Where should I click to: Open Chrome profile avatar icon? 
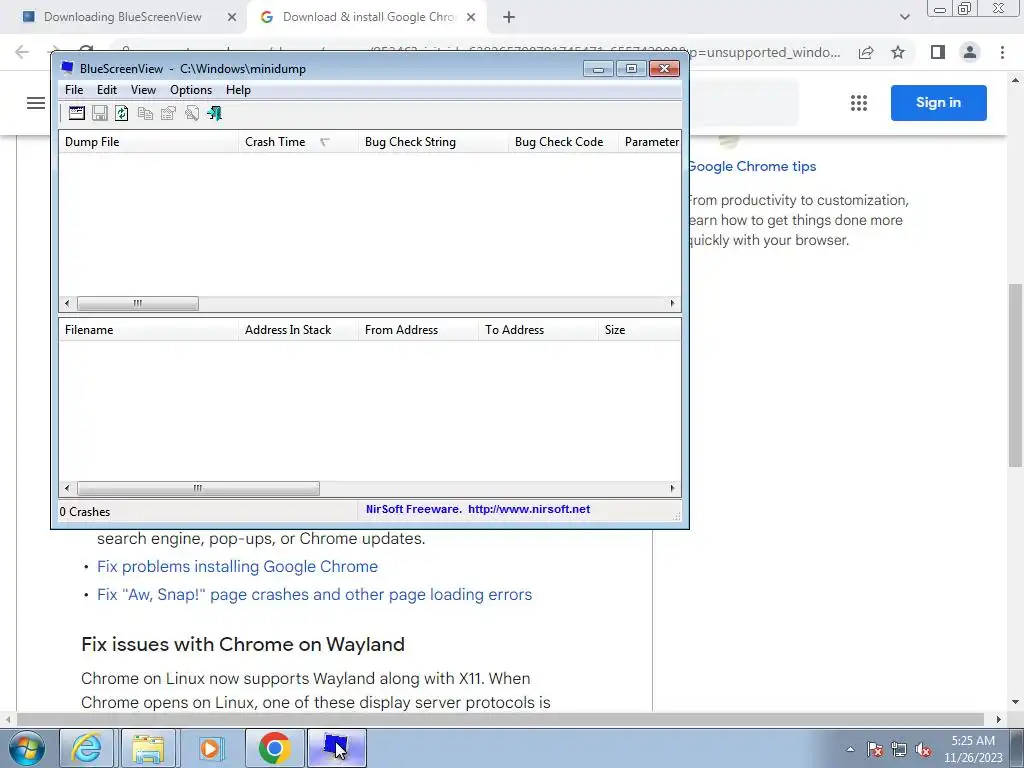[x=970, y=52]
